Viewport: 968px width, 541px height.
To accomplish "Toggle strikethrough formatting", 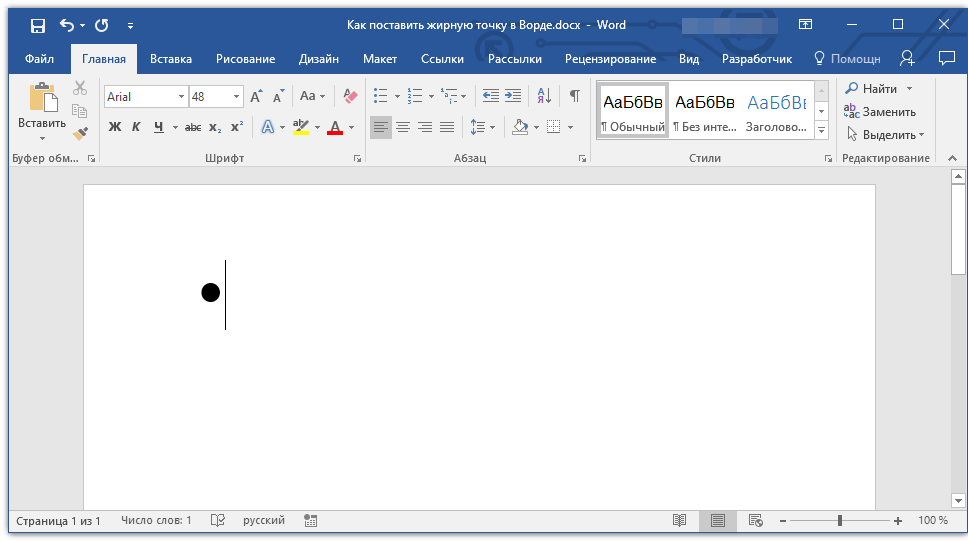I will point(193,127).
